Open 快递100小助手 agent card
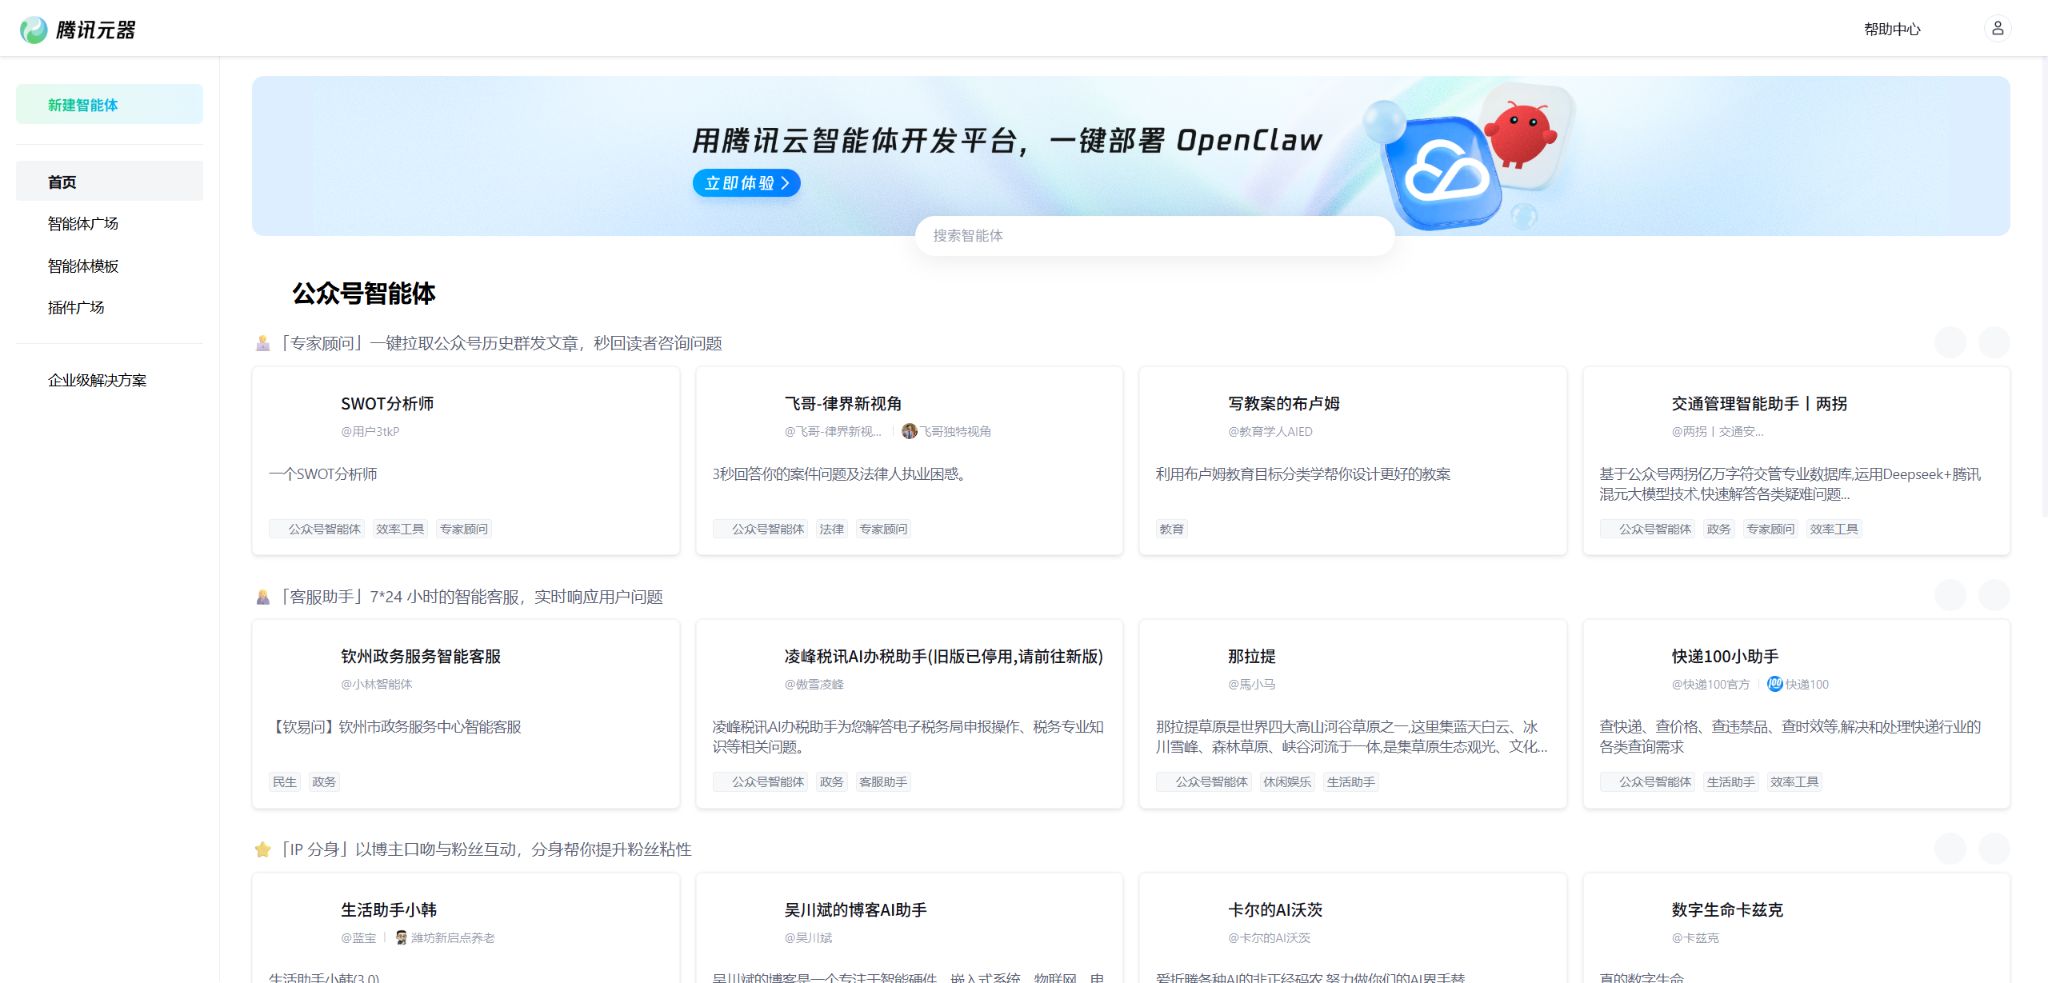Screen dimensions: 2048x983 pyautogui.click(x=1796, y=714)
